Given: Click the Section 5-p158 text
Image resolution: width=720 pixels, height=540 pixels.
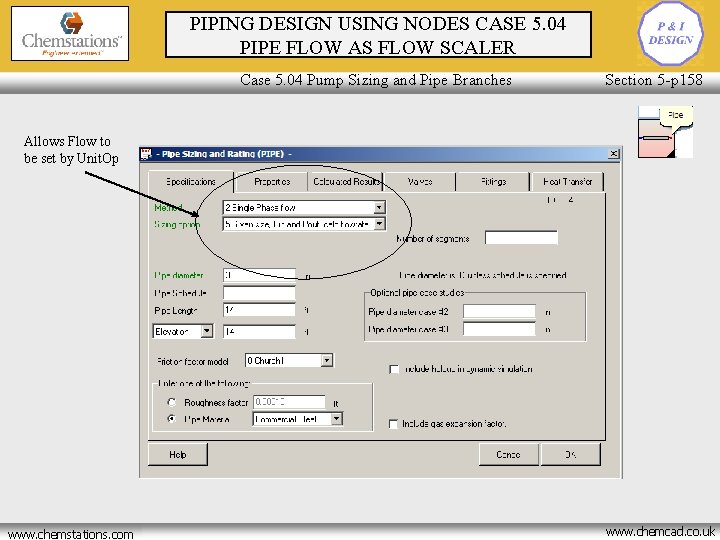Looking at the screenshot, I should pyautogui.click(x=653, y=80).
